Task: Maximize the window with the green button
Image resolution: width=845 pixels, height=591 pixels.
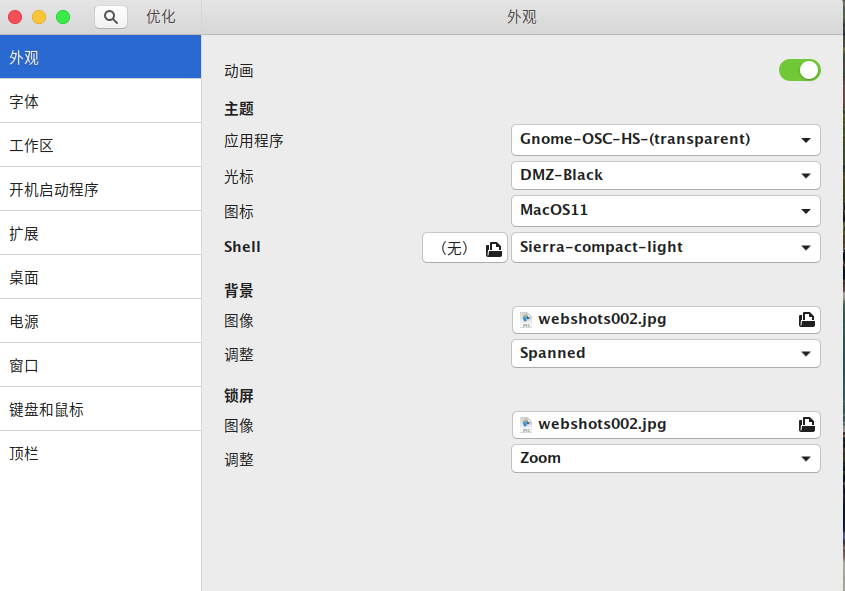Action: click(x=63, y=17)
